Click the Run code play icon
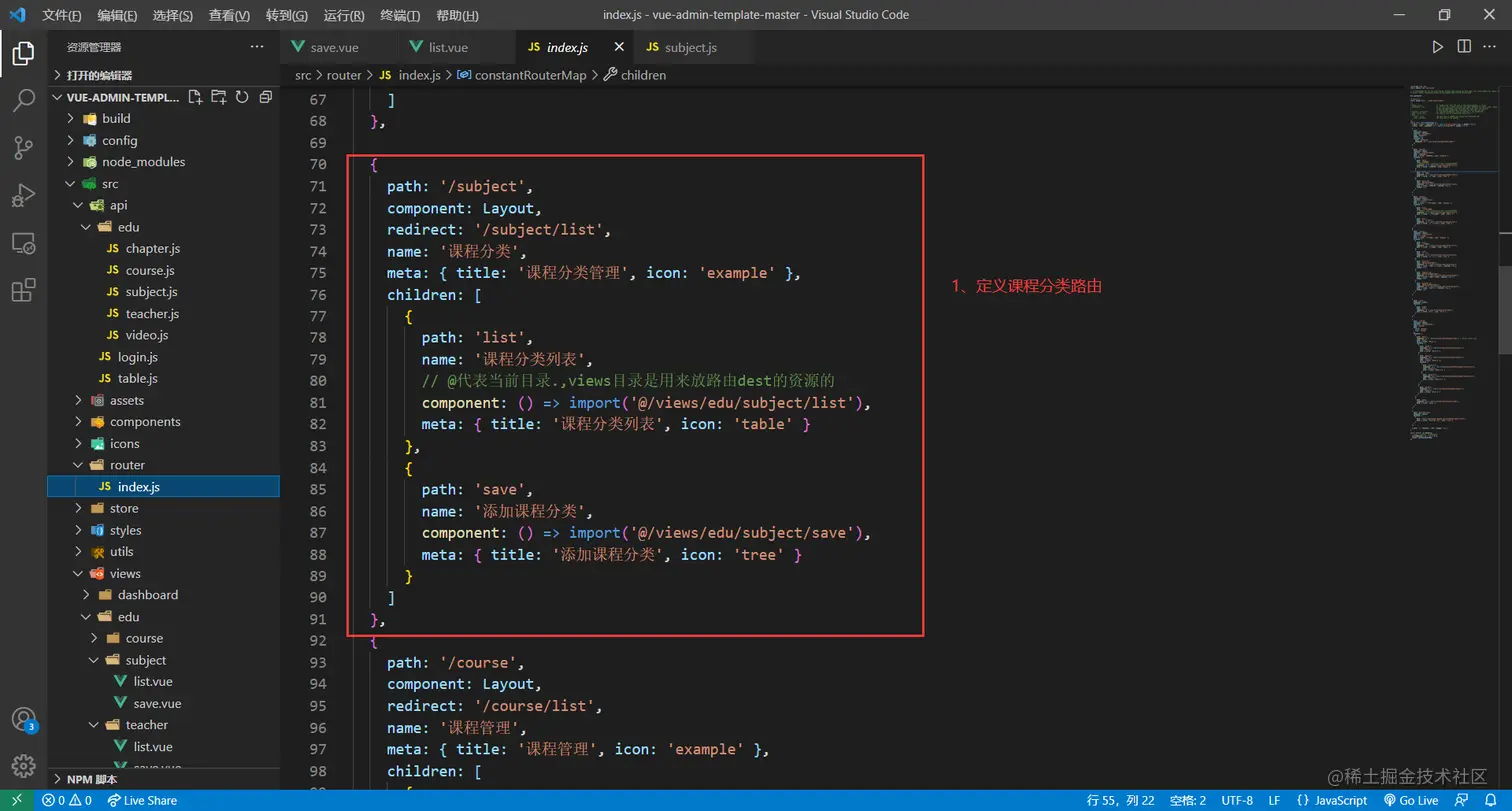1512x811 pixels. pyautogui.click(x=1437, y=47)
